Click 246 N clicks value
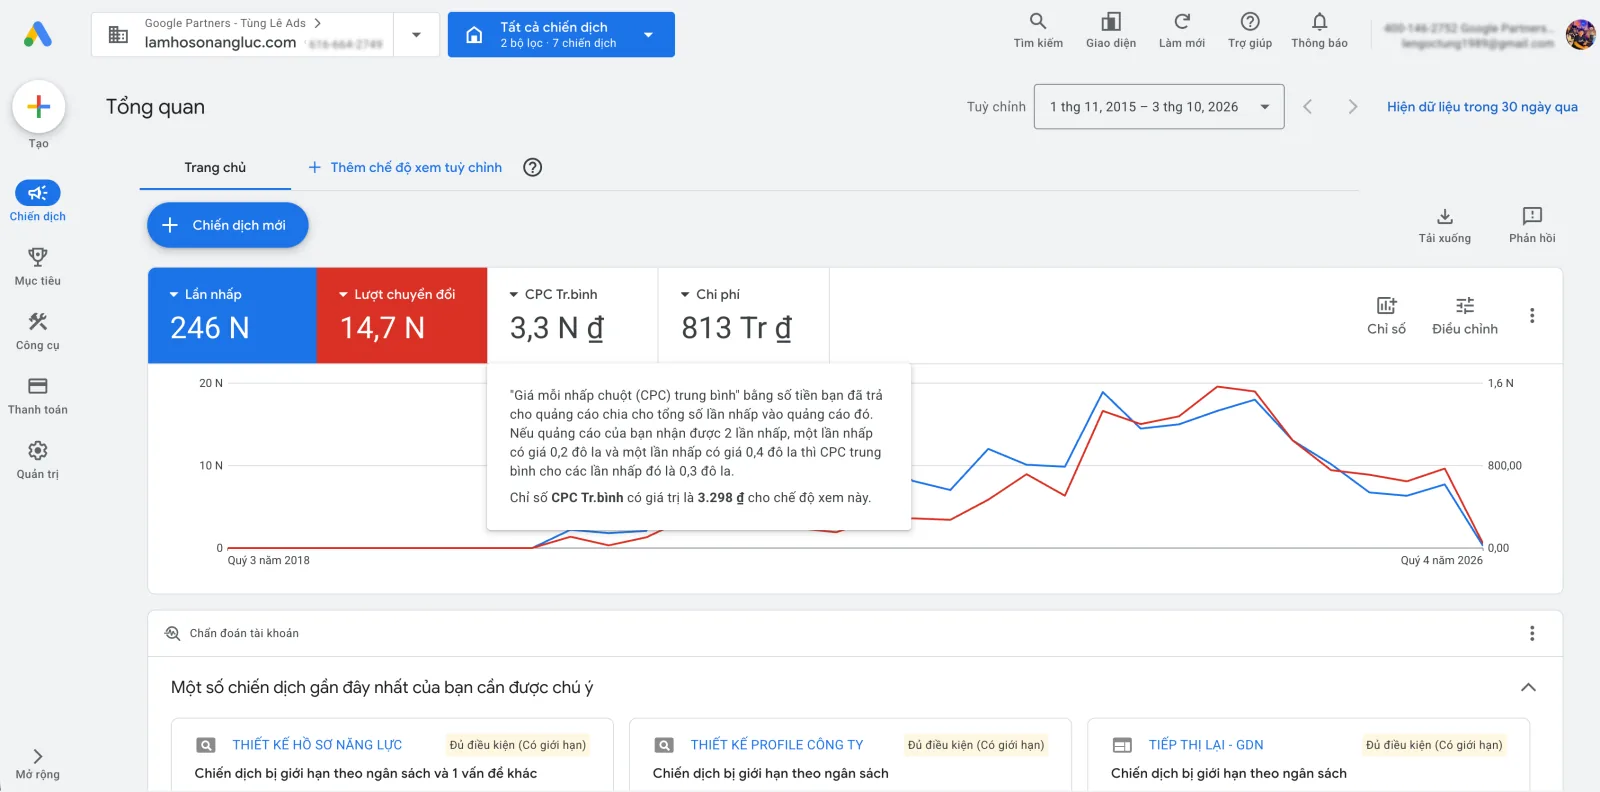Screen dimensions: 1600x792 pos(210,328)
